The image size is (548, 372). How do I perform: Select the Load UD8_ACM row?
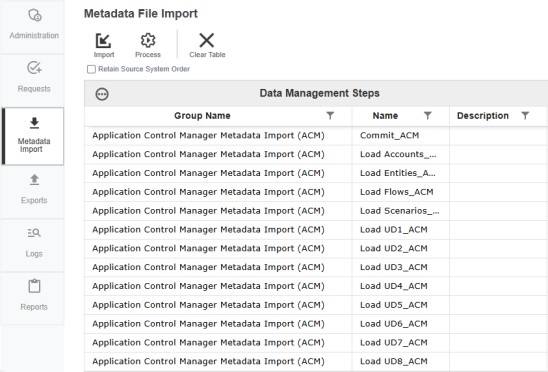tap(316, 361)
